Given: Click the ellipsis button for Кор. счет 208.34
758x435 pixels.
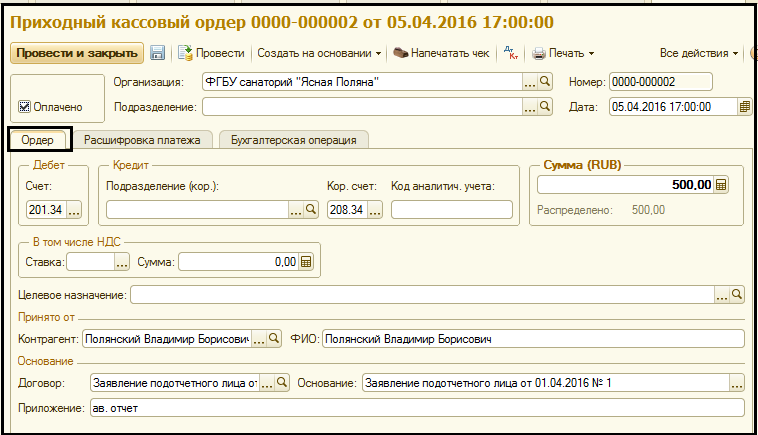Looking at the screenshot, I should [375, 210].
